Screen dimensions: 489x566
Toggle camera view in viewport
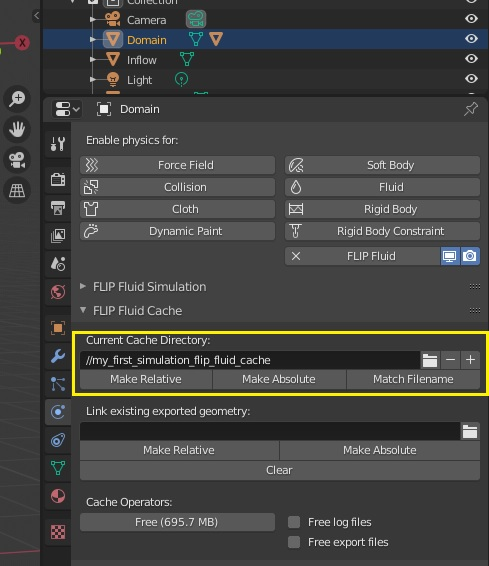point(17,160)
